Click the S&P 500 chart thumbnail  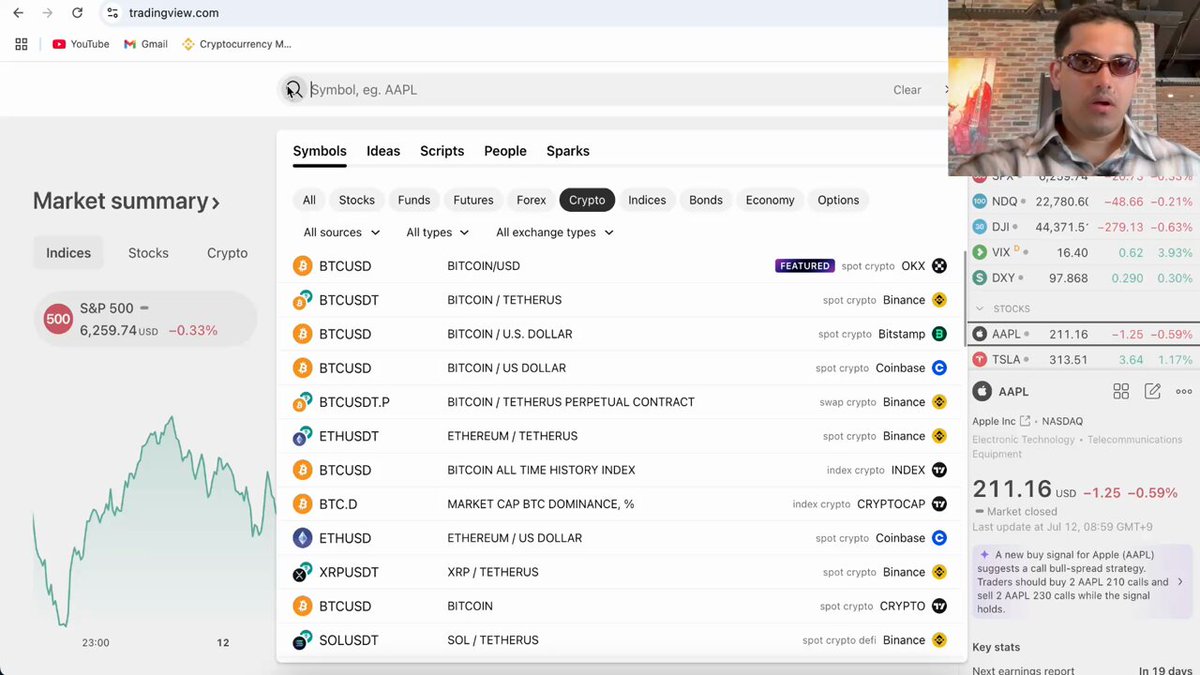point(154,520)
